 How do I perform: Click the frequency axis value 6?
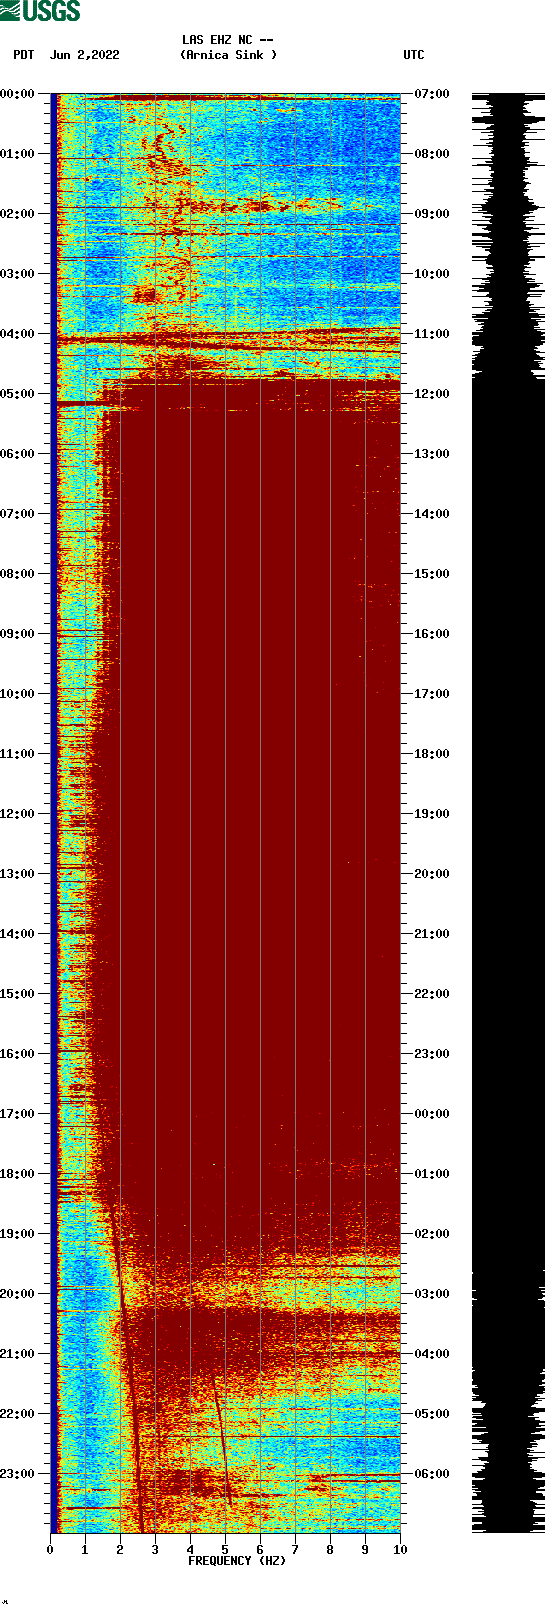tap(260, 1550)
